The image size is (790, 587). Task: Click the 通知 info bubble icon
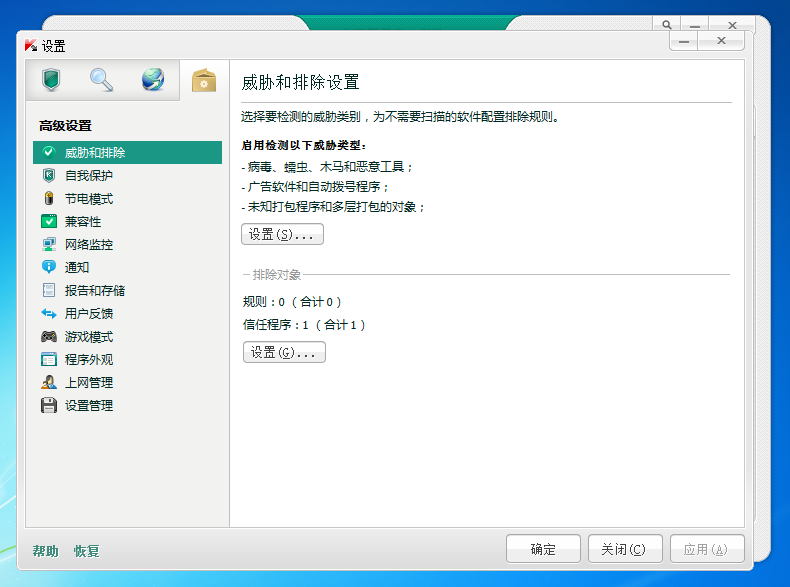(49, 267)
